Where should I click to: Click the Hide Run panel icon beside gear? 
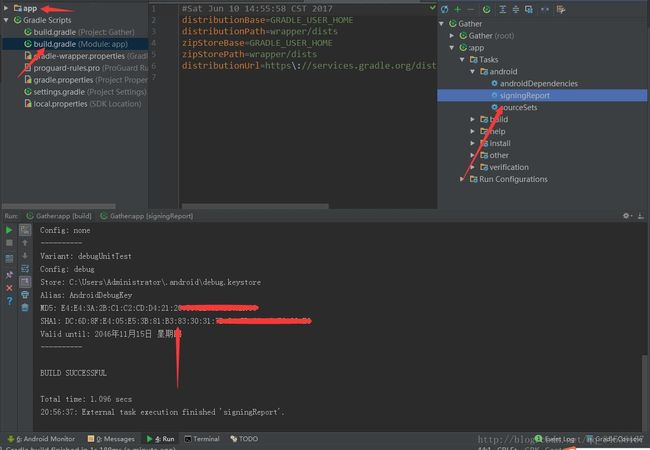[x=640, y=216]
